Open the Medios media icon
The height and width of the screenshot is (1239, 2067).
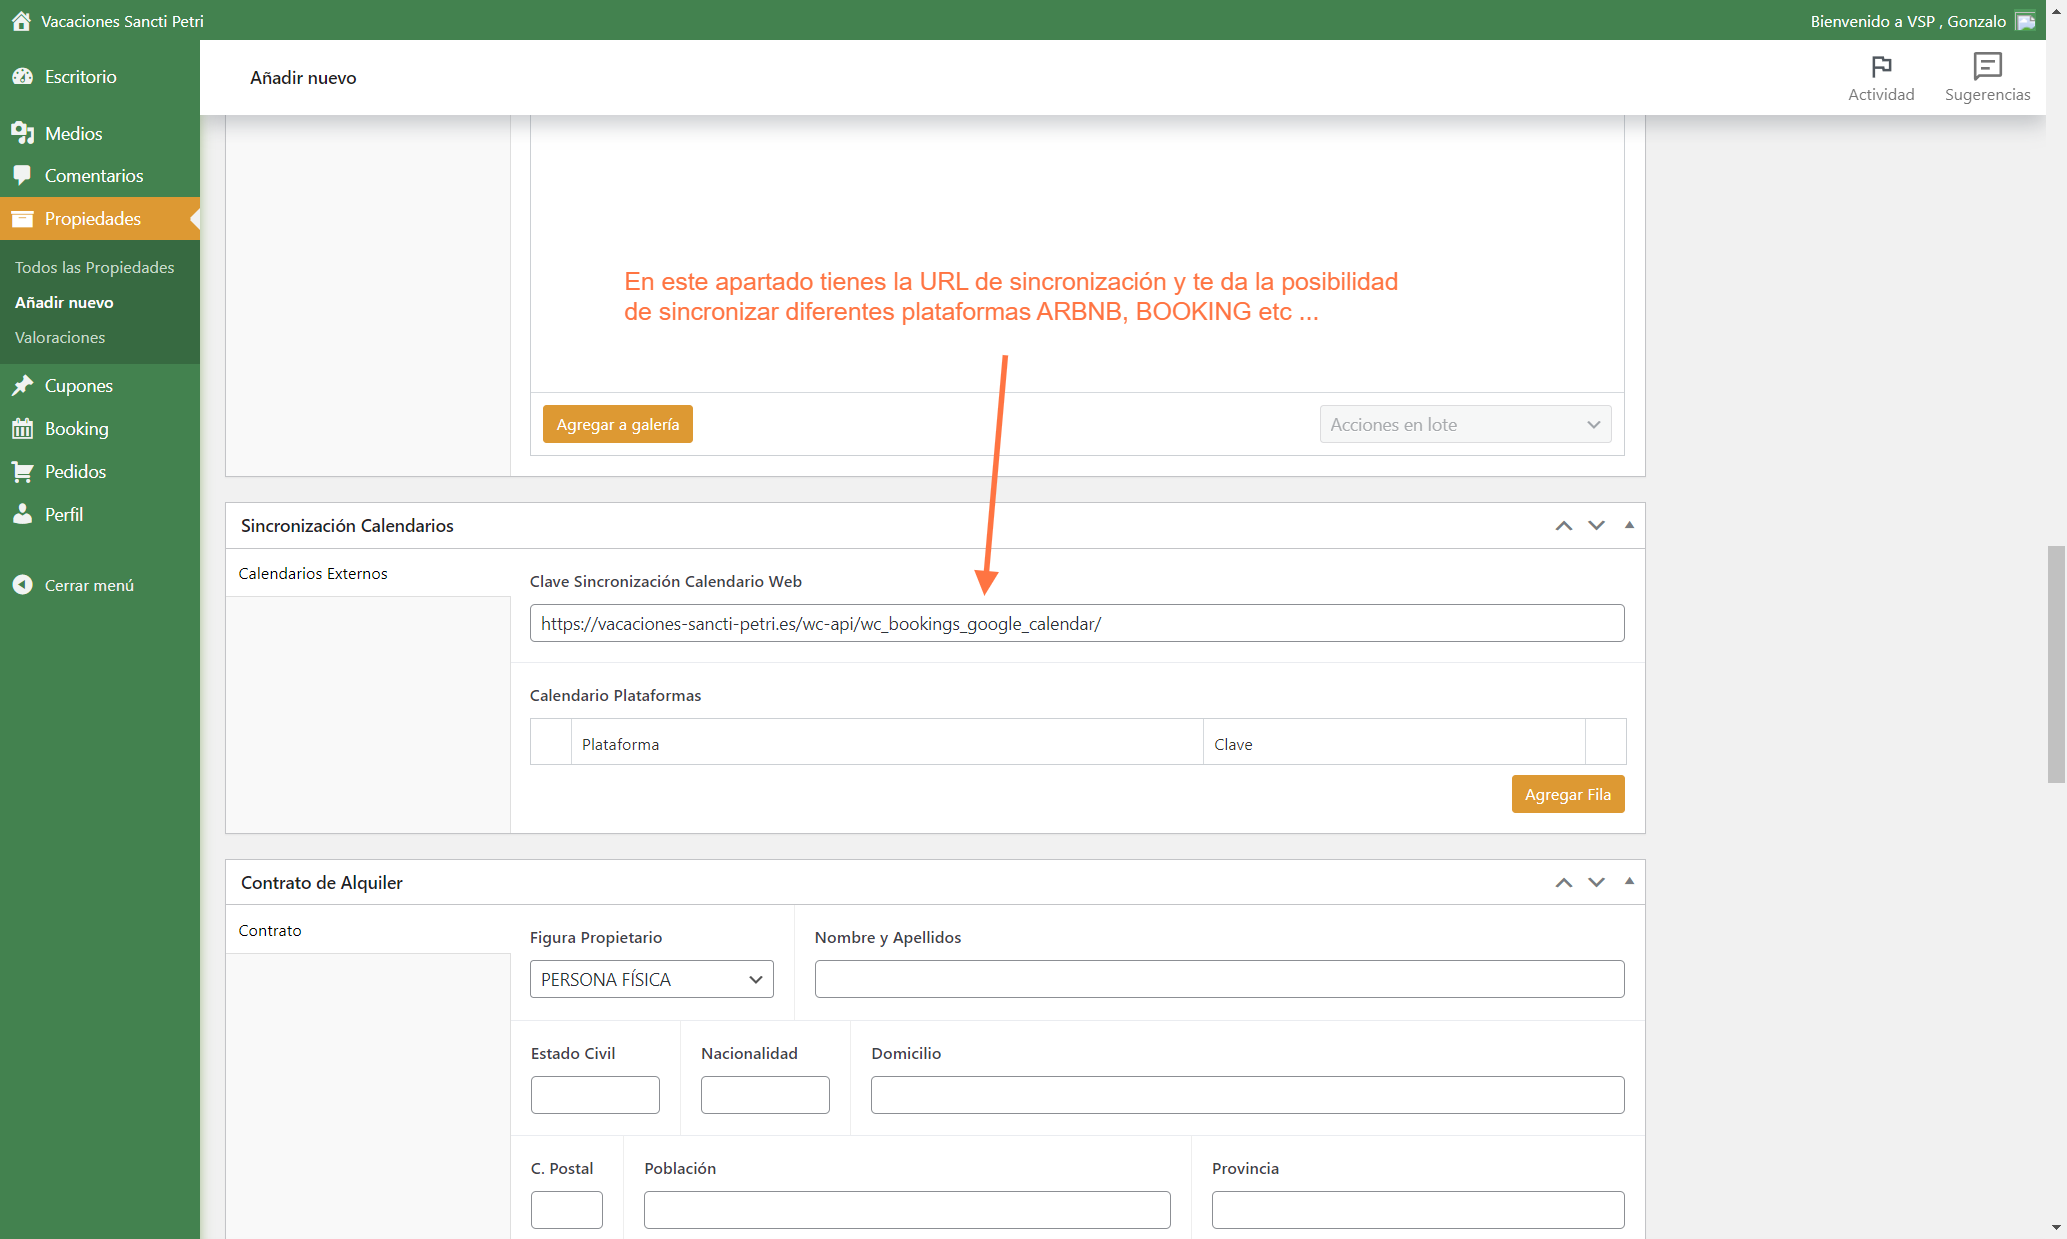point(23,133)
